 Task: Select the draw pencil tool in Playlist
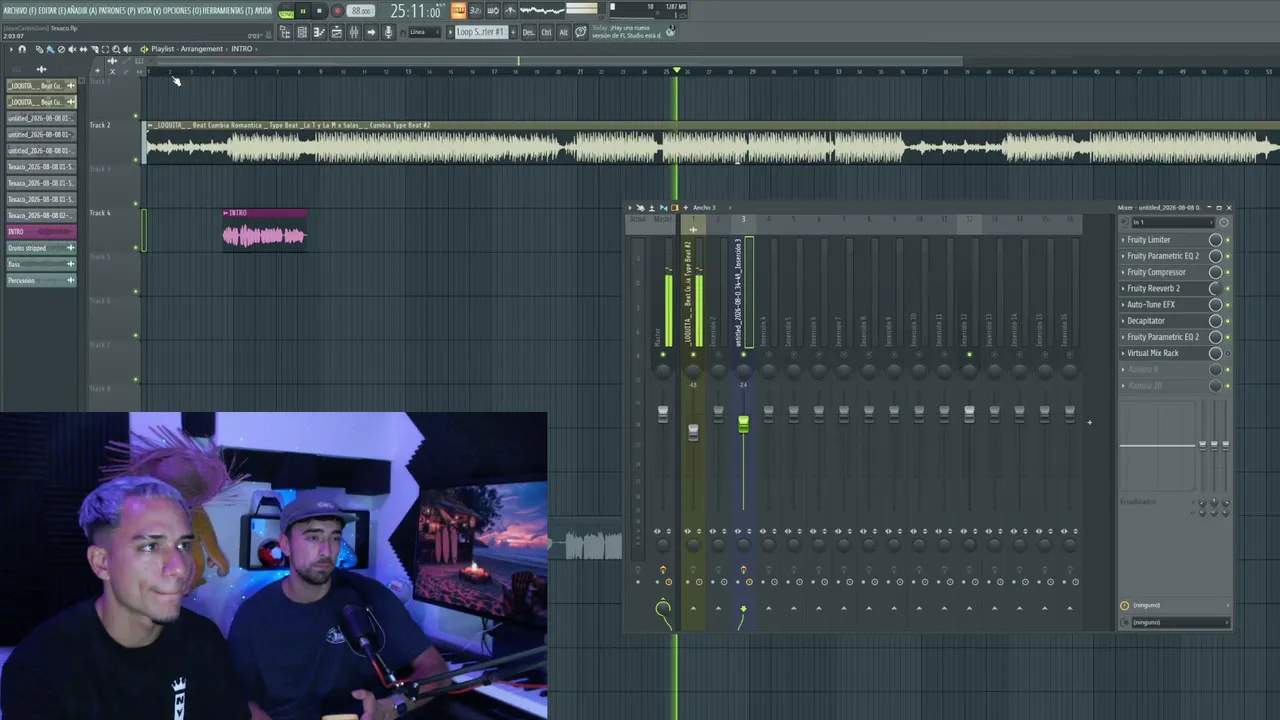(39, 49)
